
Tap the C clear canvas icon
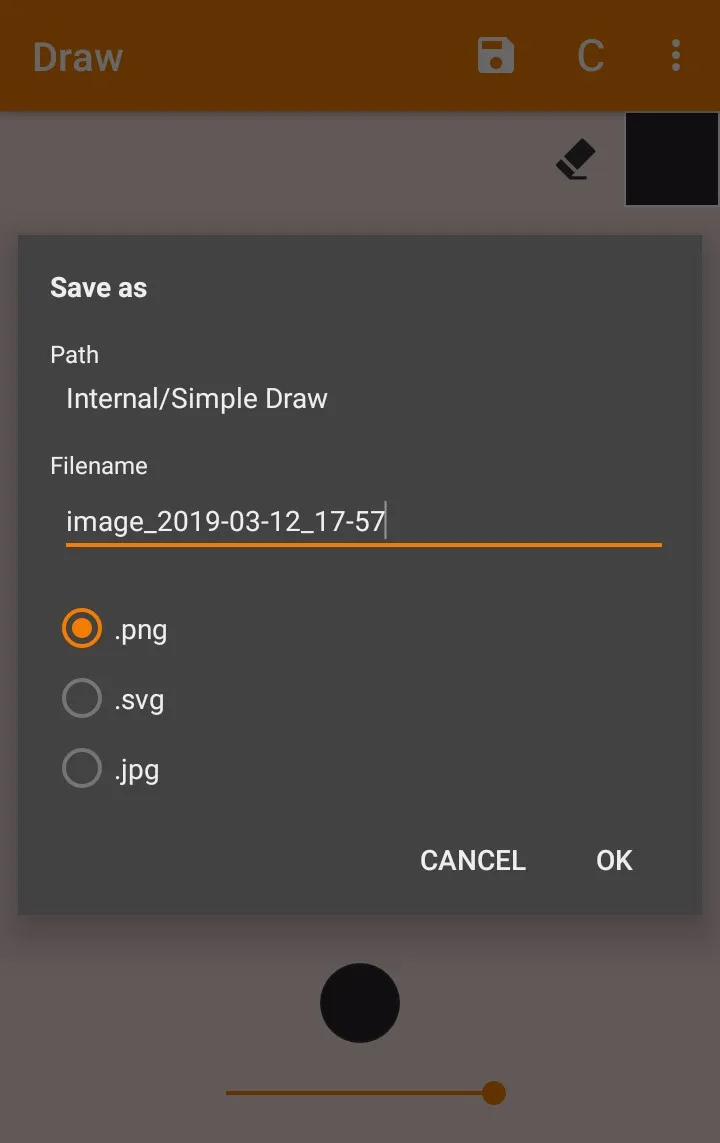[x=590, y=55]
